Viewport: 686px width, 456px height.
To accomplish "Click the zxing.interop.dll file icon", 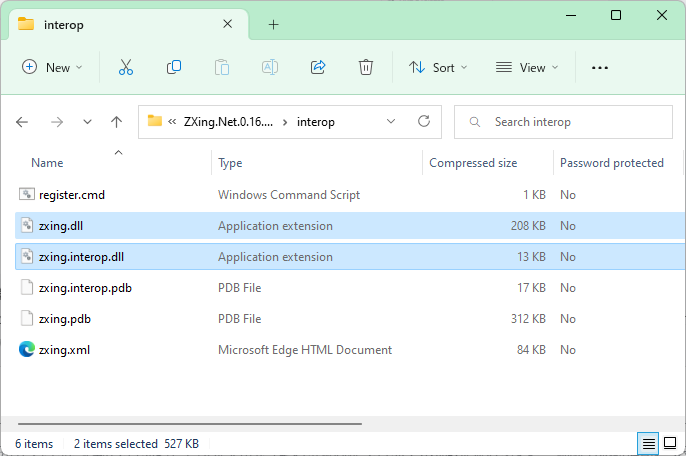I will pos(27,256).
